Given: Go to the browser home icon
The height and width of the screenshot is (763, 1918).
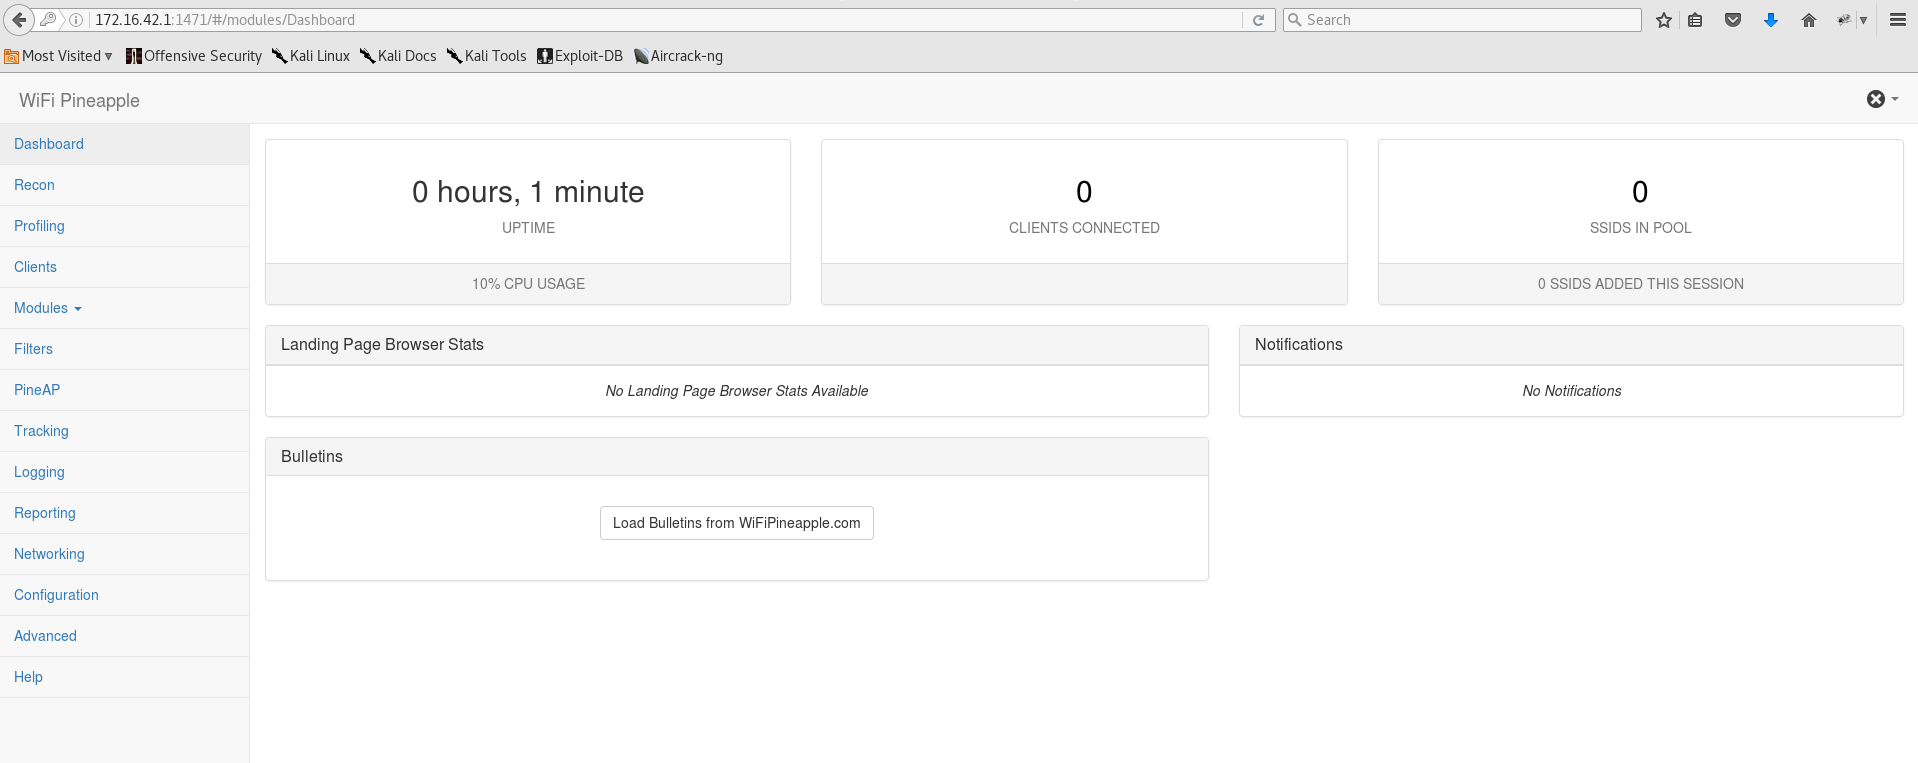Looking at the screenshot, I should tap(1808, 20).
